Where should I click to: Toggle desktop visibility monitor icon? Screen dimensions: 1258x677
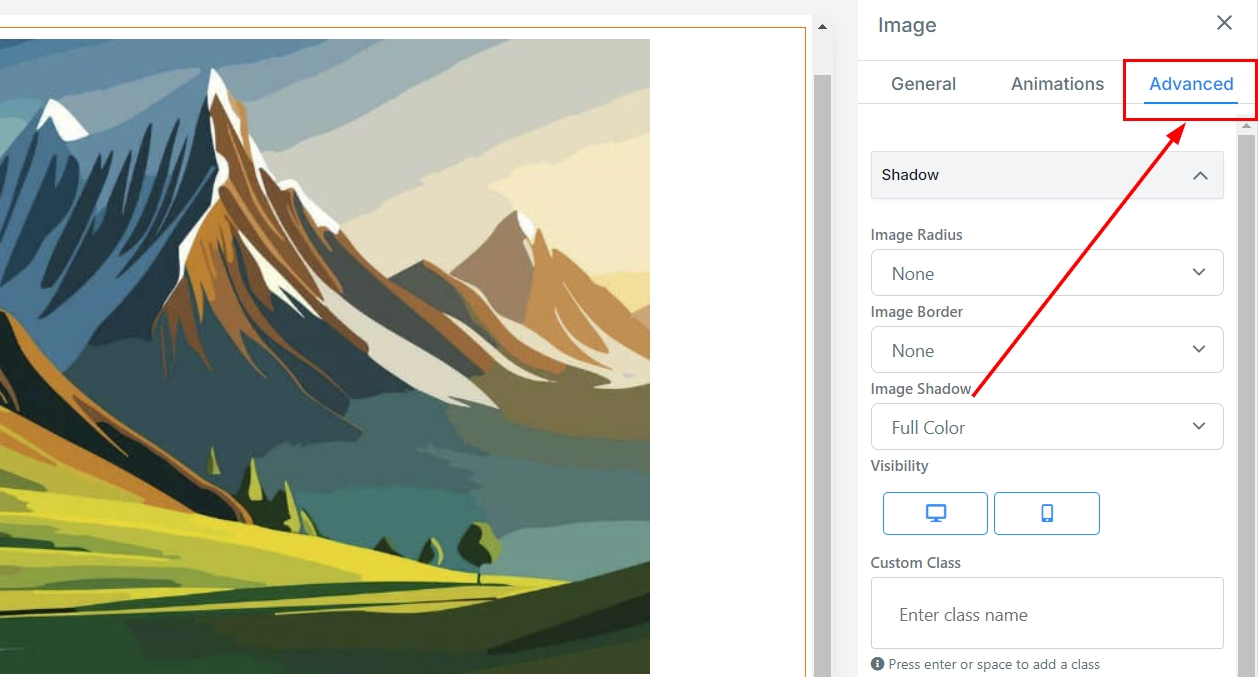935,513
